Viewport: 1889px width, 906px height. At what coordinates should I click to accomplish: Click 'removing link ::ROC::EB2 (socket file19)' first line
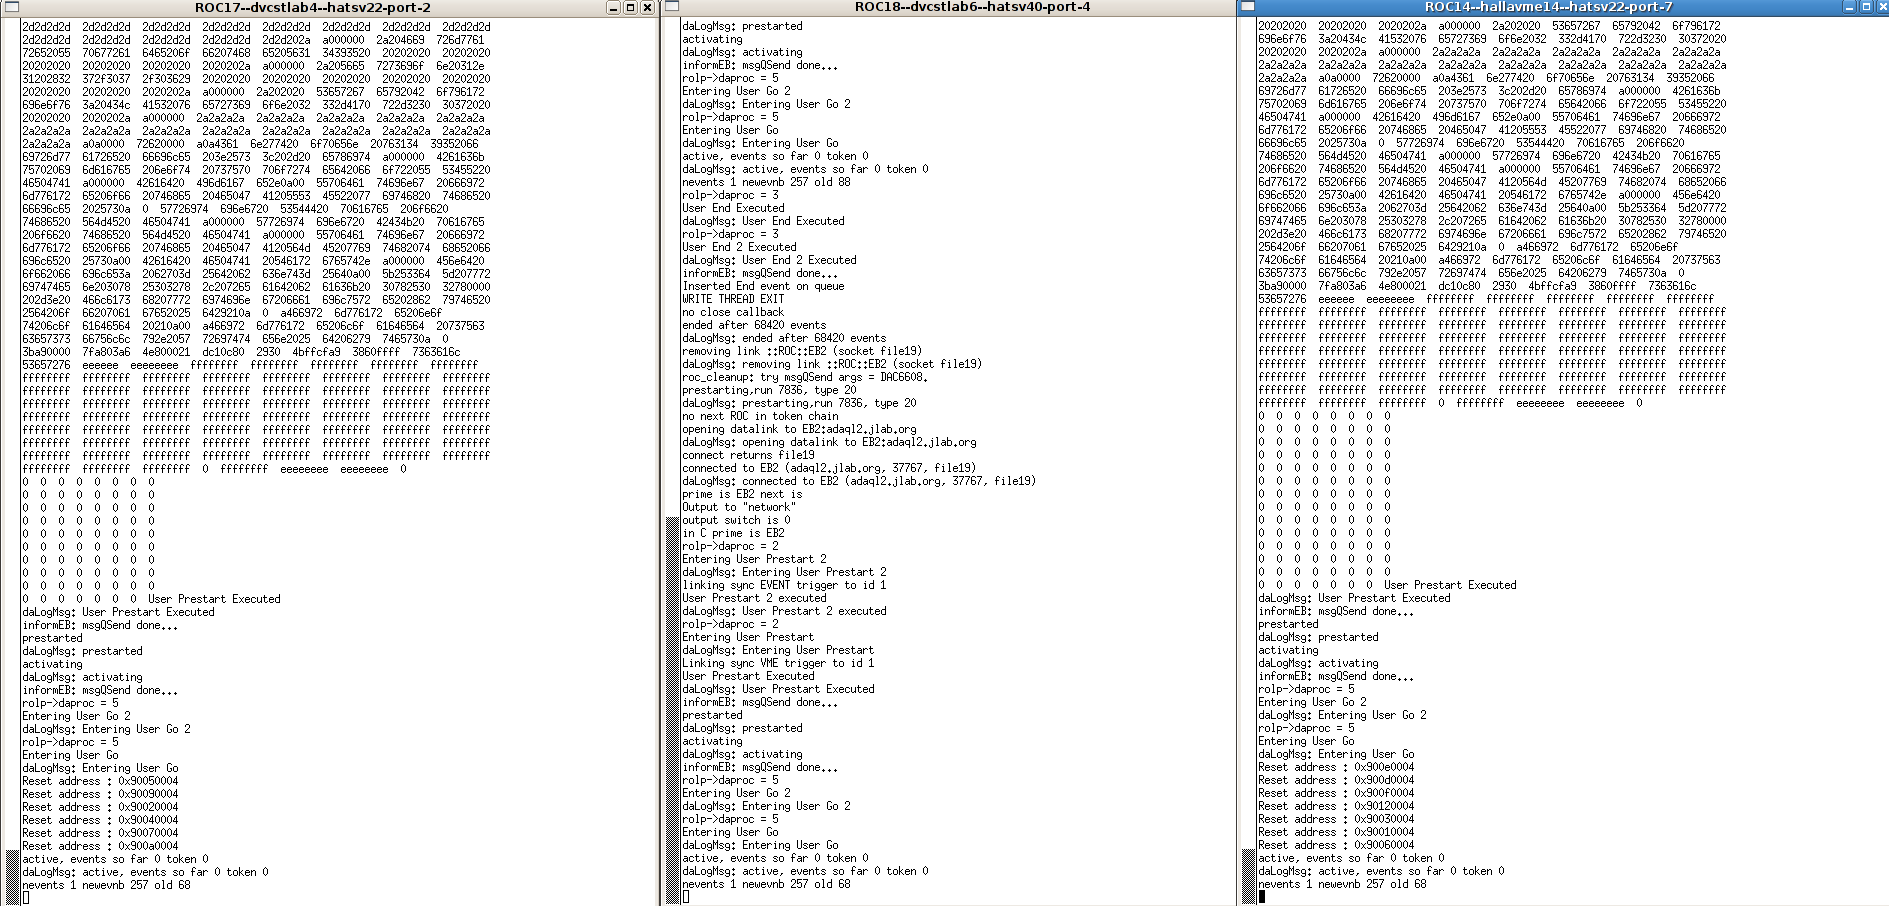click(802, 351)
